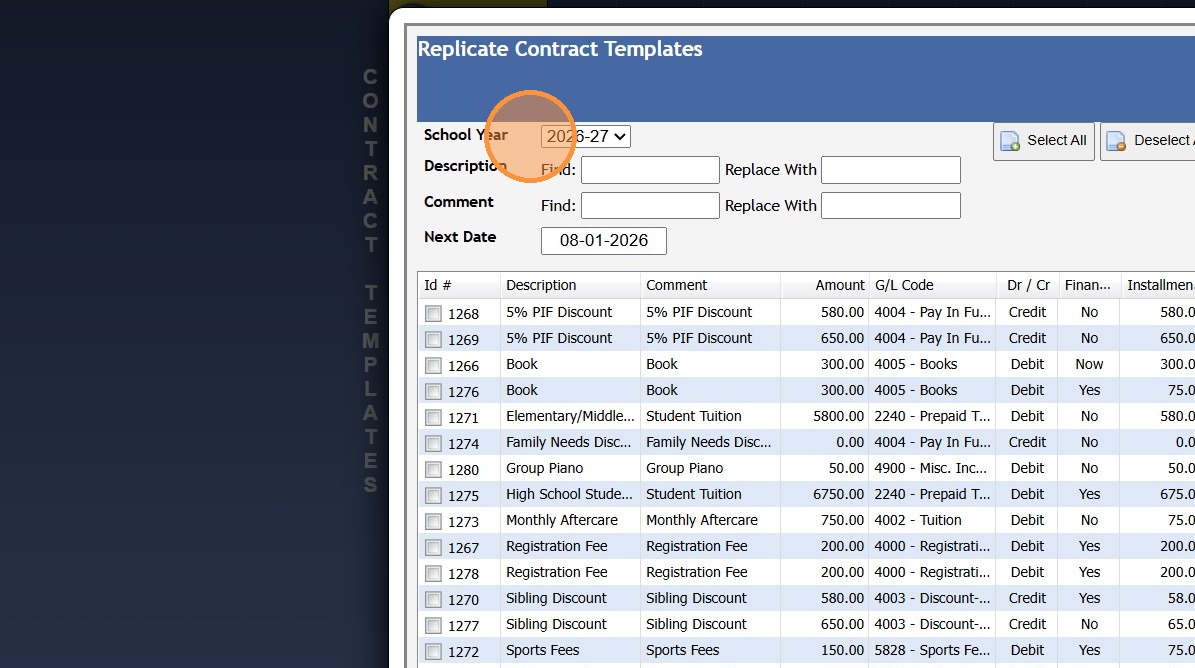Click the Description Find input field
This screenshot has height=668, width=1195.
click(650, 170)
